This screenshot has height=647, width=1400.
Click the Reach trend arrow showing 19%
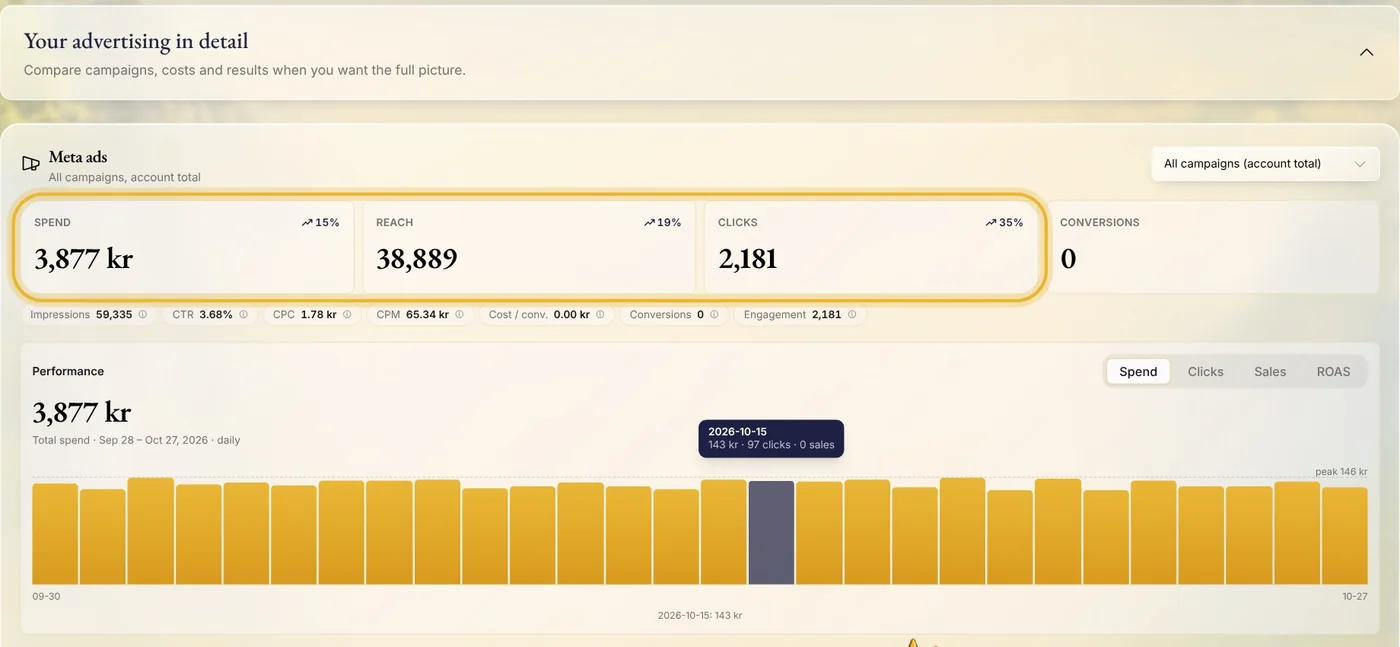tap(649, 223)
